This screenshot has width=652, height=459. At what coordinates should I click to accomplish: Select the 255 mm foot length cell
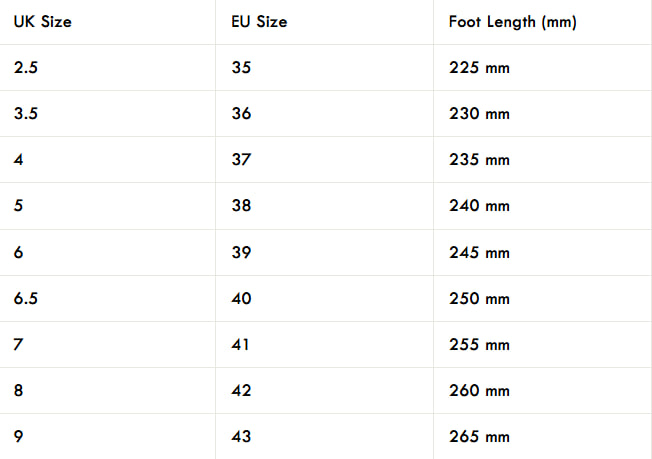[479, 344]
